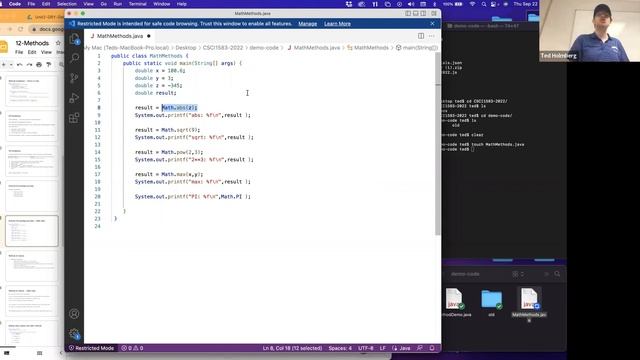Dismiss the Restricted Mode banner
Screen dimensions: 640x360
(432, 24)
